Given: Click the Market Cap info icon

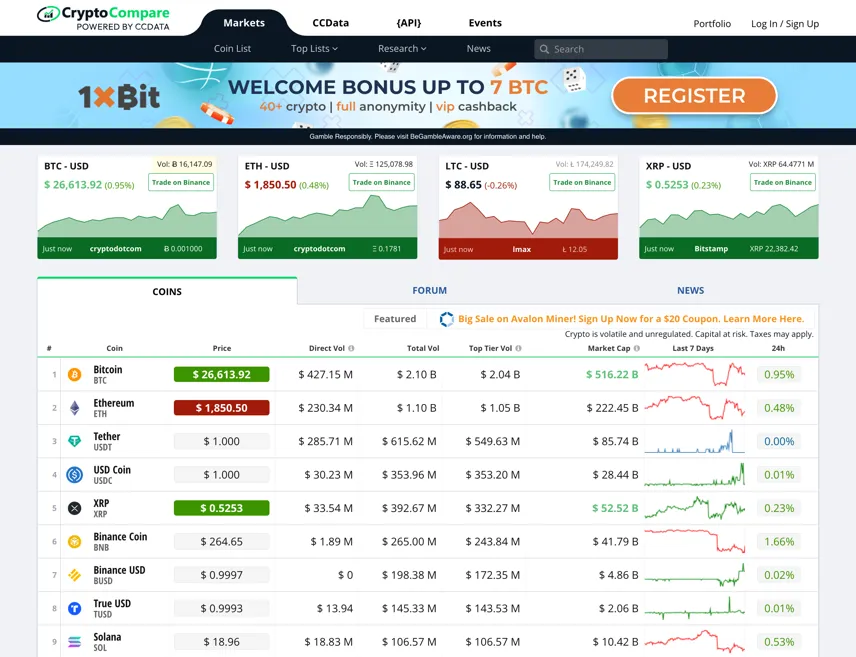Looking at the screenshot, I should pos(637,348).
